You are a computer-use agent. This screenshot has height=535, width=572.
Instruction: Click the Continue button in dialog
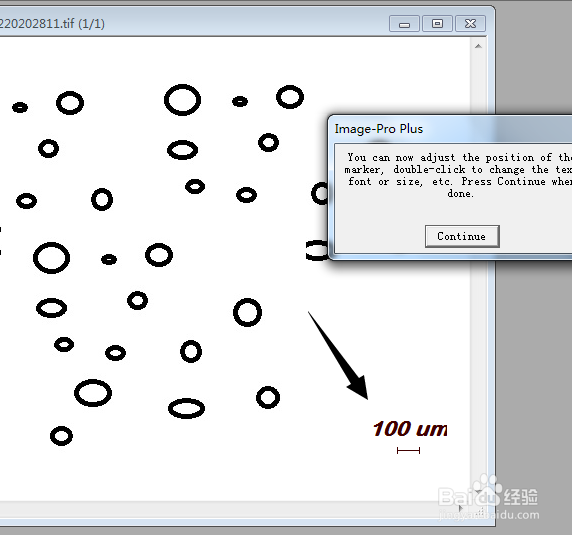[462, 236]
